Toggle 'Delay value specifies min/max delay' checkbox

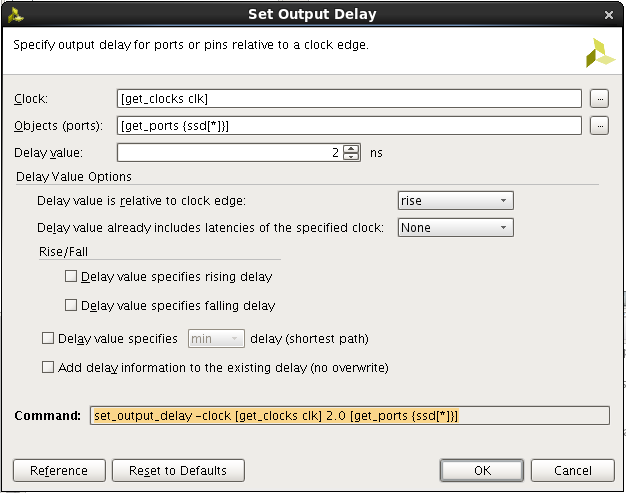[x=48, y=339]
